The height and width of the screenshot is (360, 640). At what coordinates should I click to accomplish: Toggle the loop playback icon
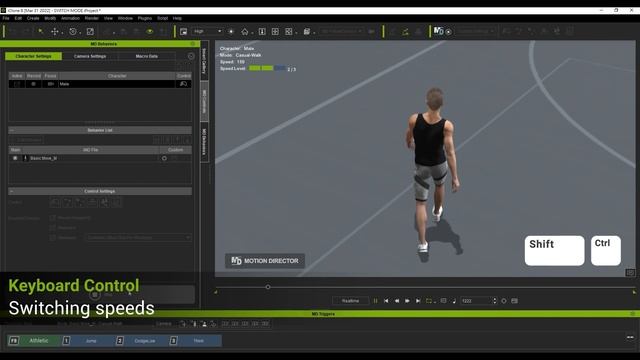coord(429,301)
